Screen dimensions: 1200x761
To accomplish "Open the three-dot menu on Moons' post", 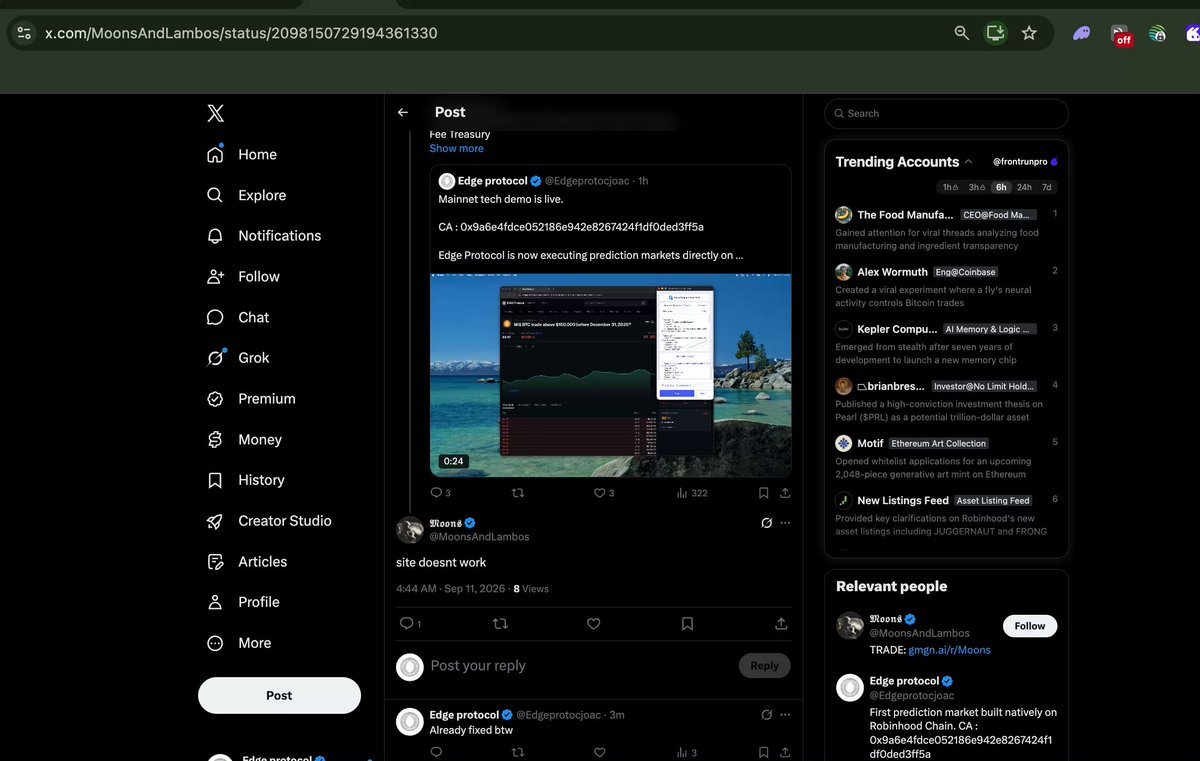I will tap(785, 523).
